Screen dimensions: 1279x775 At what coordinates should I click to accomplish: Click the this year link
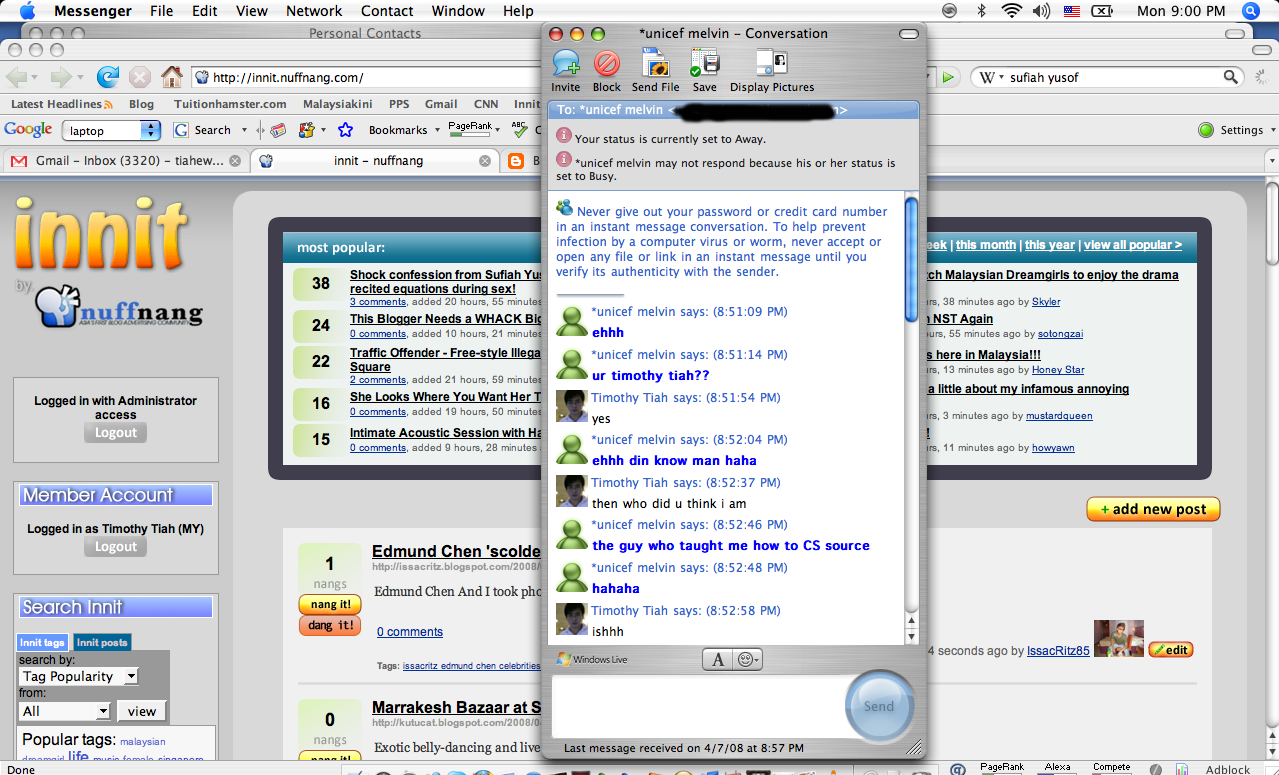click(1049, 245)
